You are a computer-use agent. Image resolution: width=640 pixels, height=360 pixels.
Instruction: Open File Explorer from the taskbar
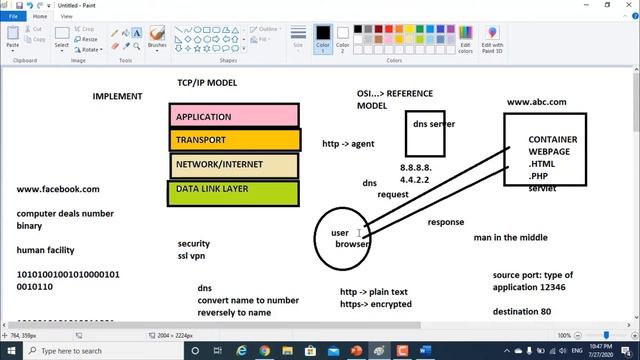287,351
